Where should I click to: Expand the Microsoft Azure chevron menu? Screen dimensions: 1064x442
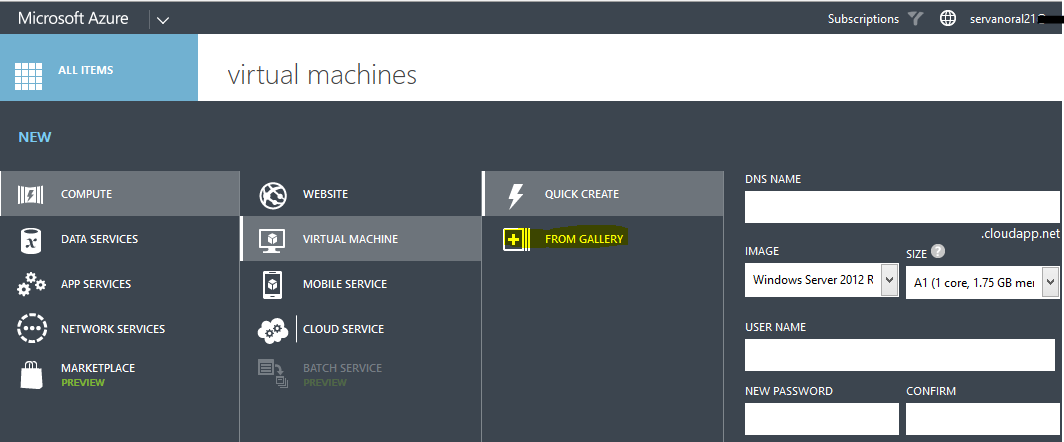click(x=163, y=19)
